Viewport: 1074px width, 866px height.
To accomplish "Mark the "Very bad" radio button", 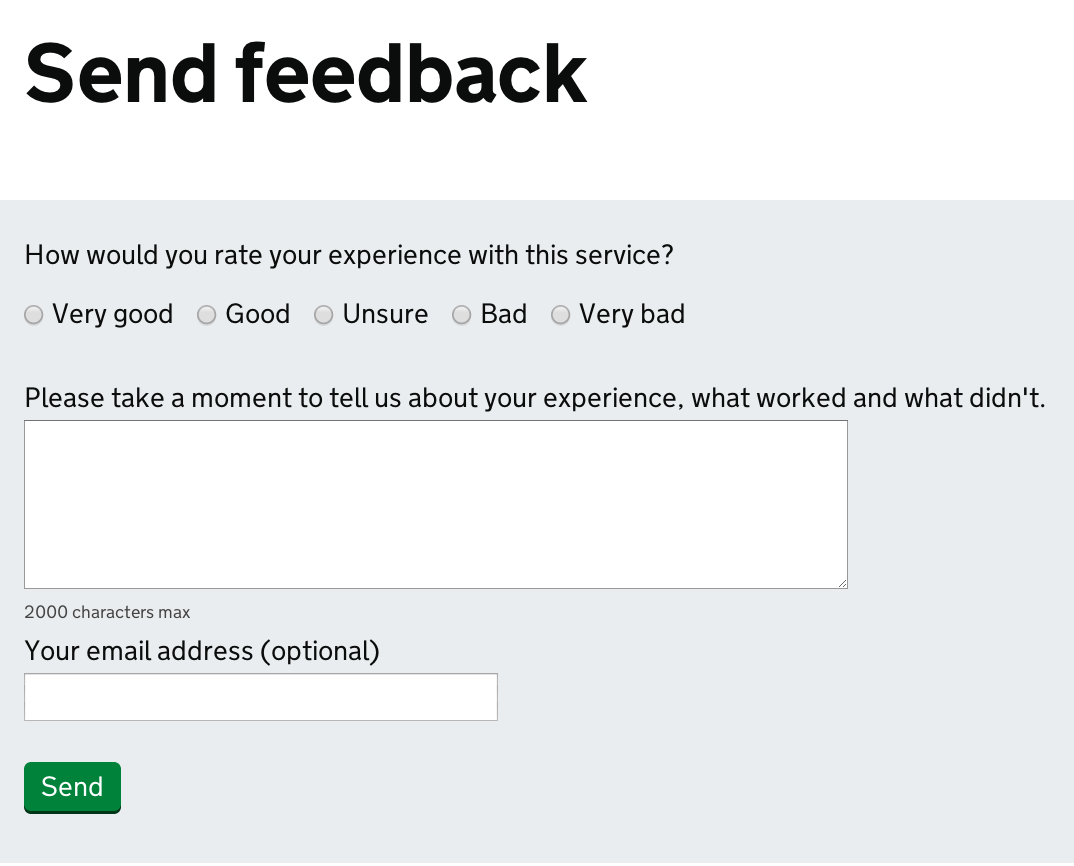I will 560,315.
